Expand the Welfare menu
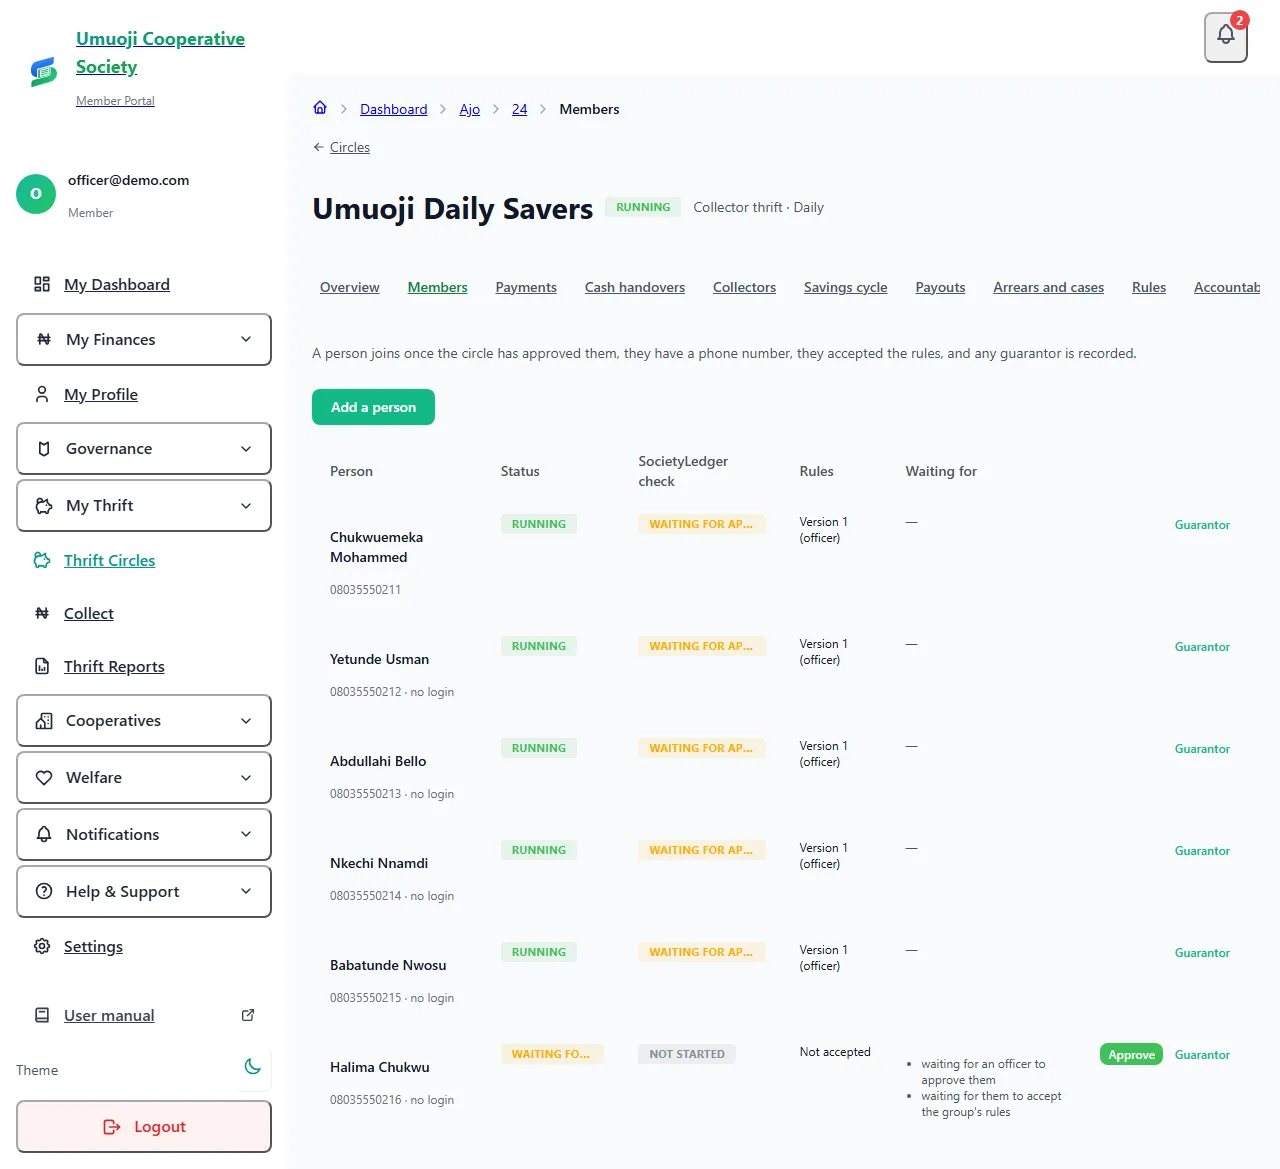 pyautogui.click(x=144, y=778)
